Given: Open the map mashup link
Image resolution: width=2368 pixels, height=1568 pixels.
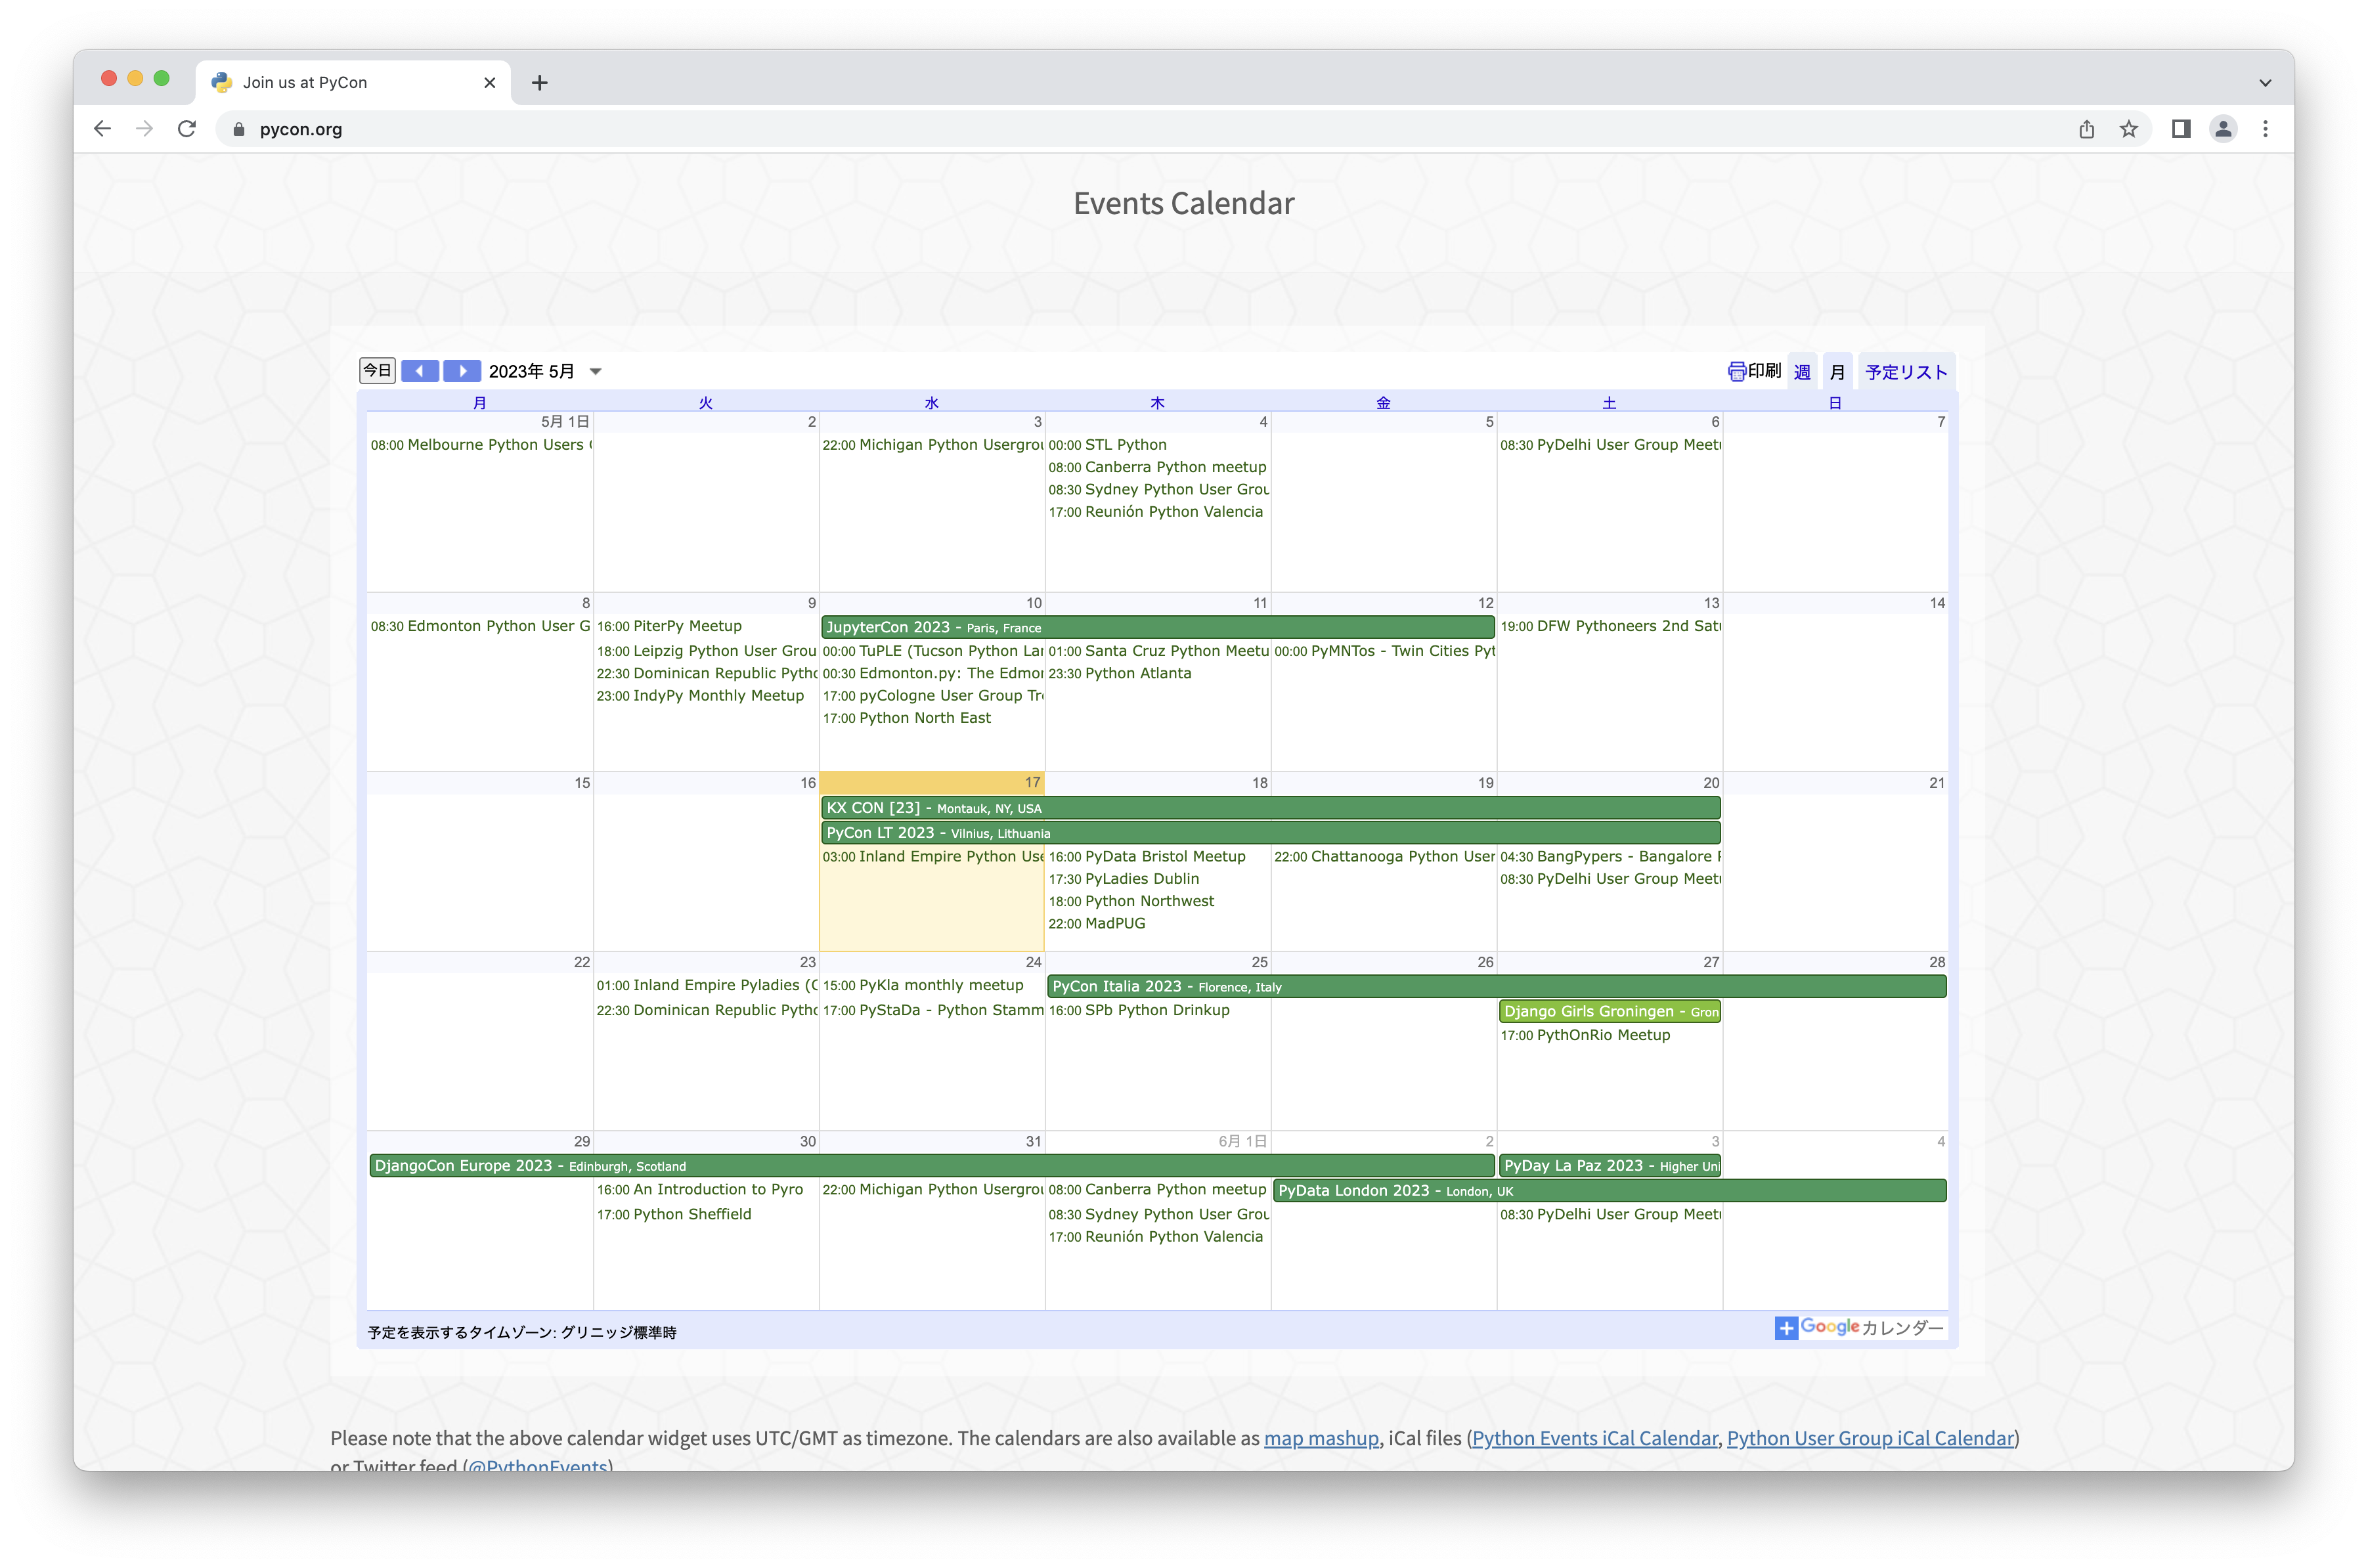Looking at the screenshot, I should (x=1321, y=1438).
